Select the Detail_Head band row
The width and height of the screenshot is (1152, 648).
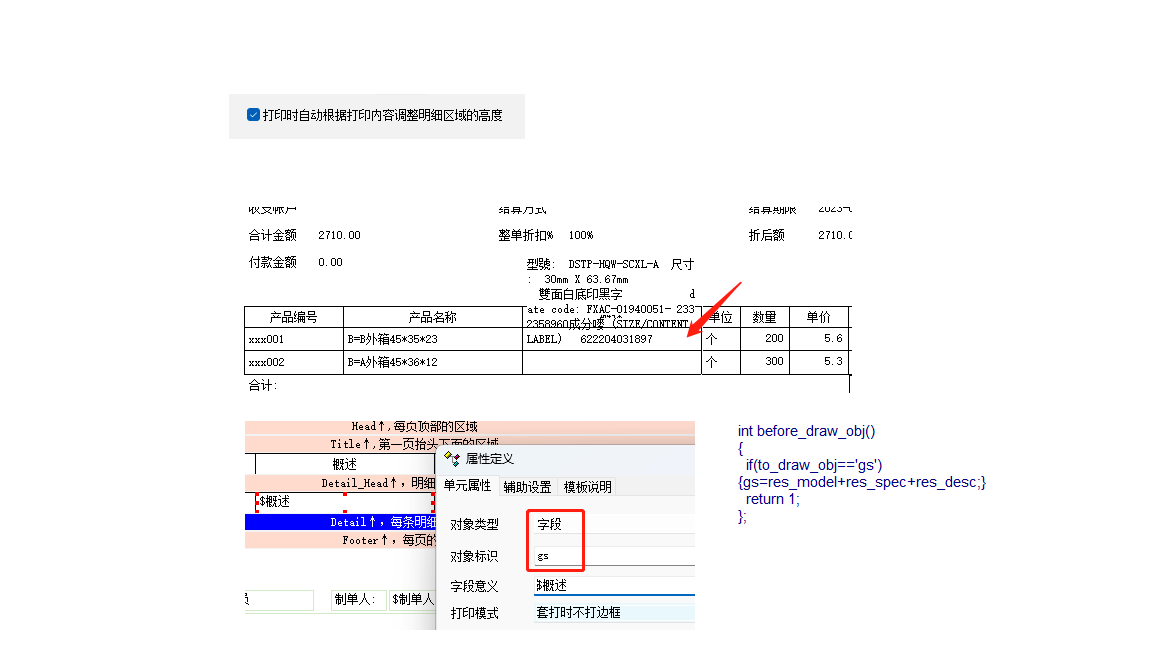340,483
